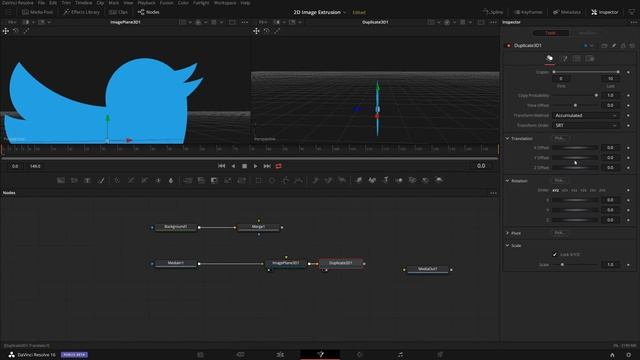Select ZXY rotation order
This screenshot has height=360, width=640.
tap(593, 190)
